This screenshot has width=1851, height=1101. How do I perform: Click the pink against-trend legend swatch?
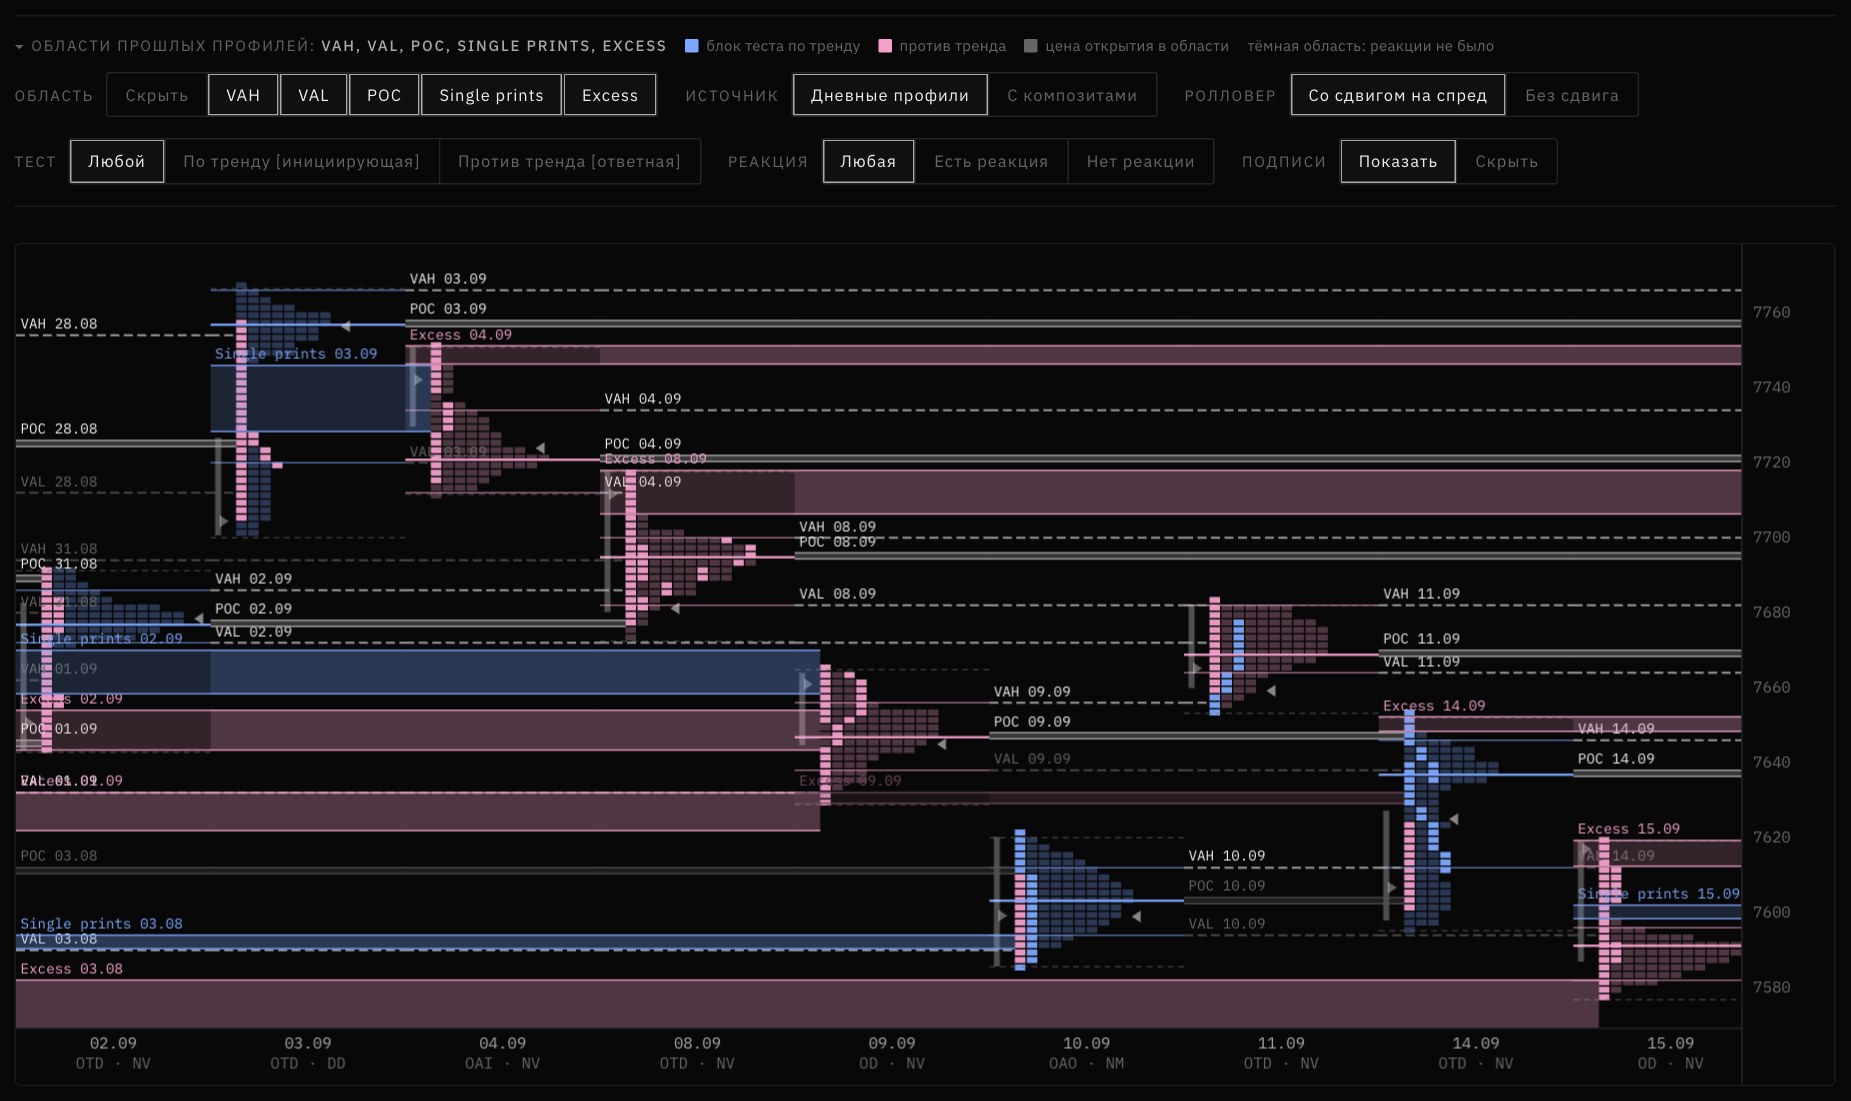[885, 46]
